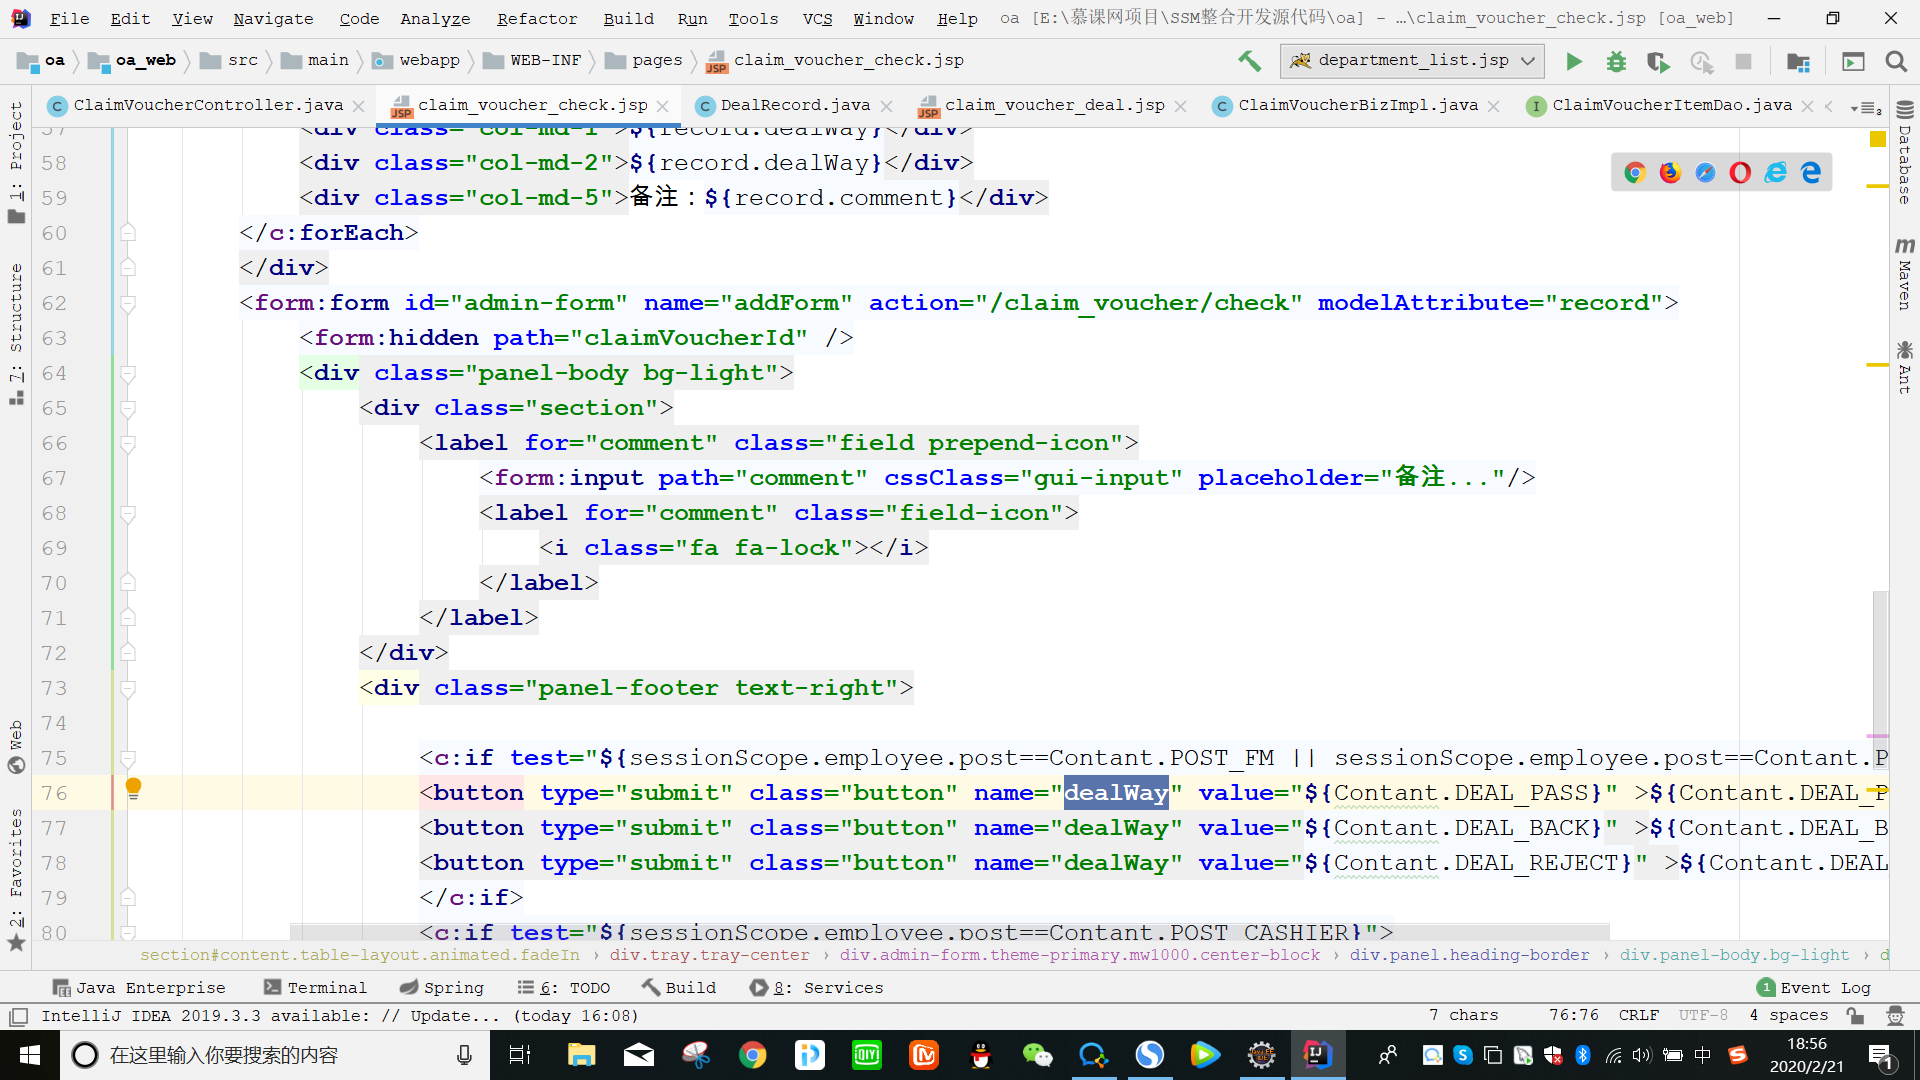Screen dimensions: 1920x1080
Task: Start debugging with the bug icon
Action: point(1616,61)
